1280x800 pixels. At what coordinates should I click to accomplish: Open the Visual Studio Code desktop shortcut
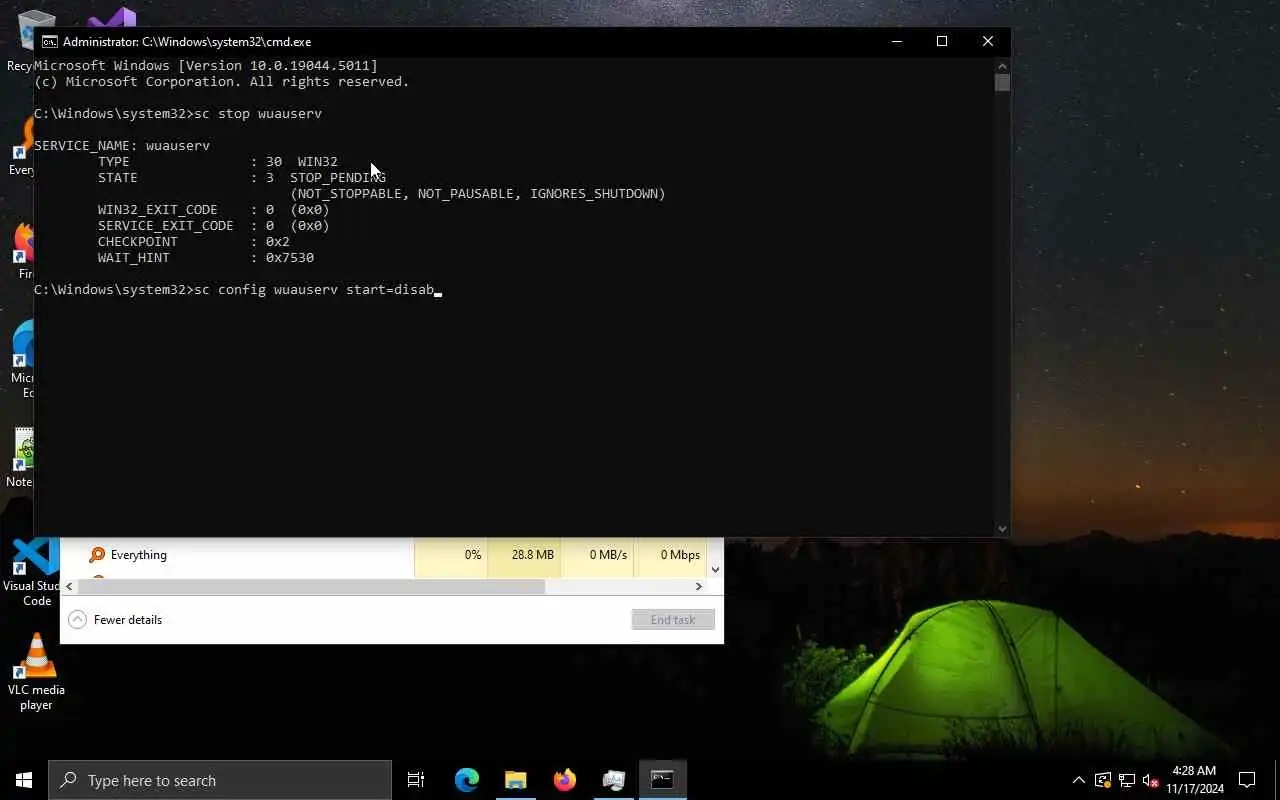pyautogui.click(x=35, y=571)
